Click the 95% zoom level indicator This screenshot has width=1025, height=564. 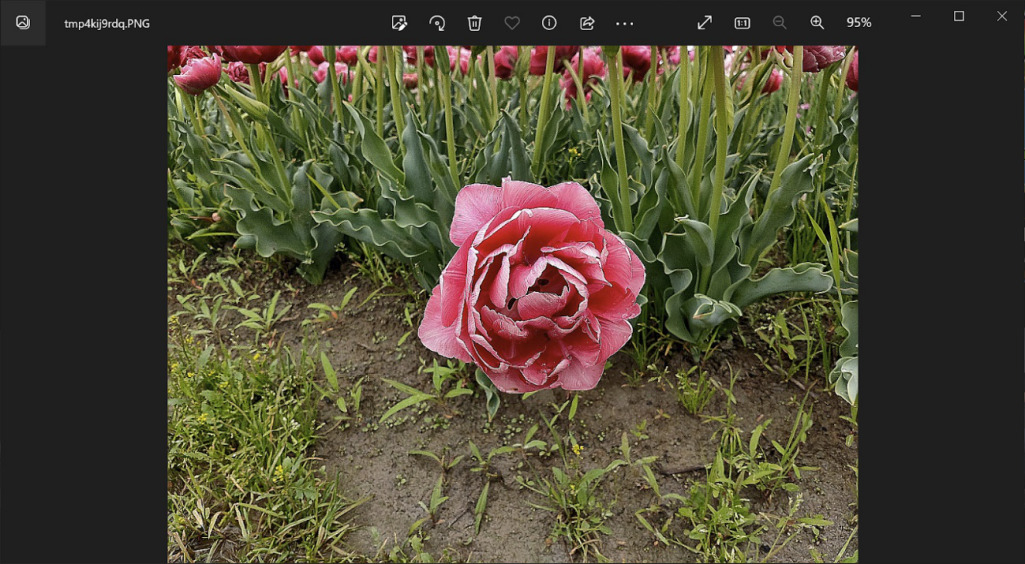pos(858,23)
